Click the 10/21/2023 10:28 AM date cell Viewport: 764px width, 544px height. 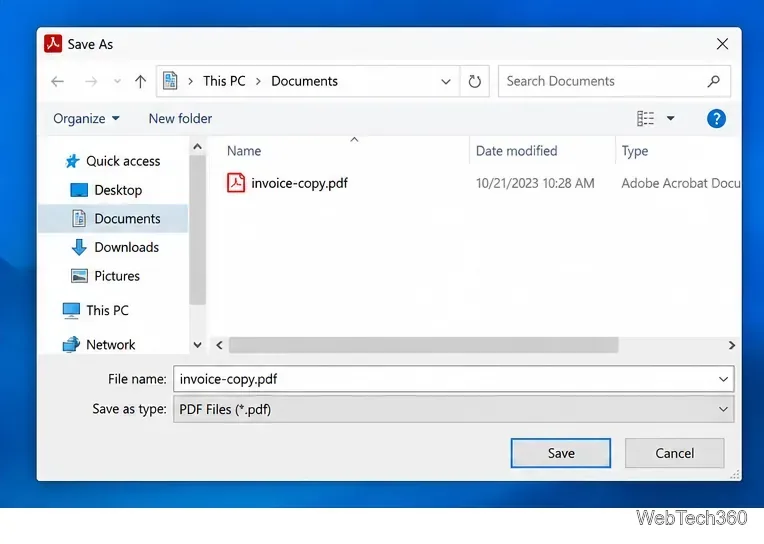(535, 183)
